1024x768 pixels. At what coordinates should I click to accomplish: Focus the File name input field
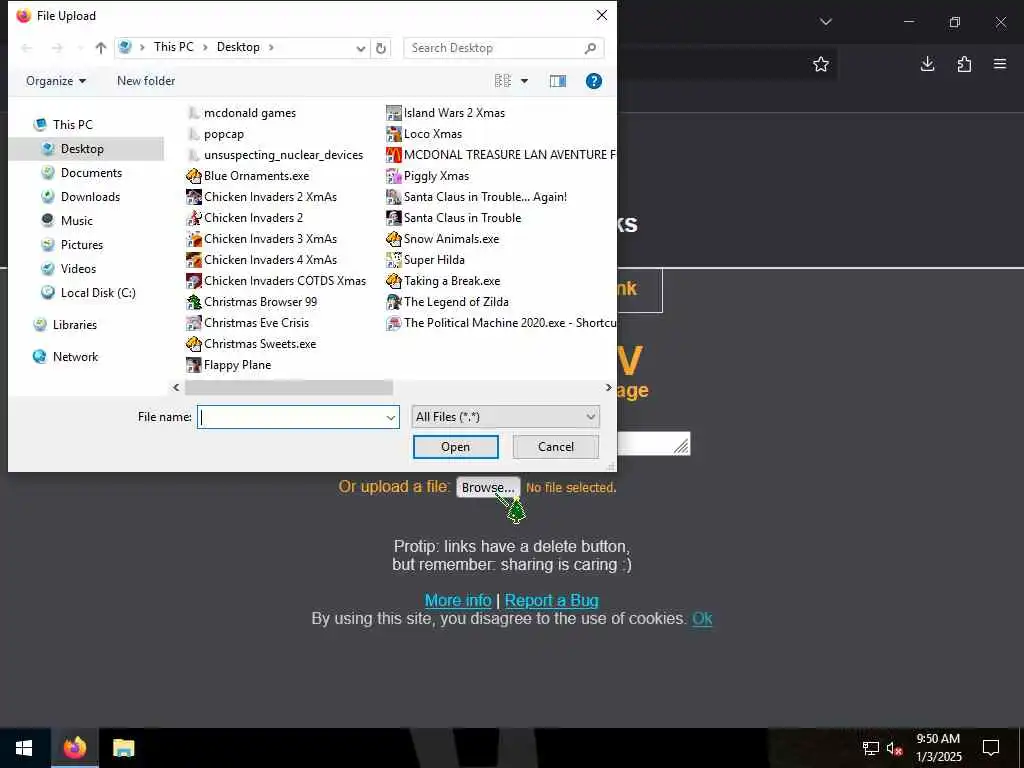(291, 417)
